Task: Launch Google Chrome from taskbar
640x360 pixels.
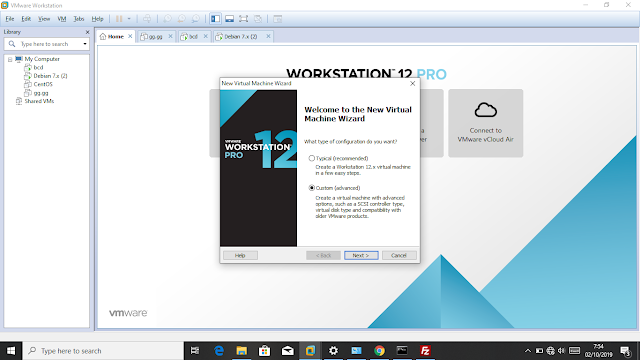Action: [379, 351]
